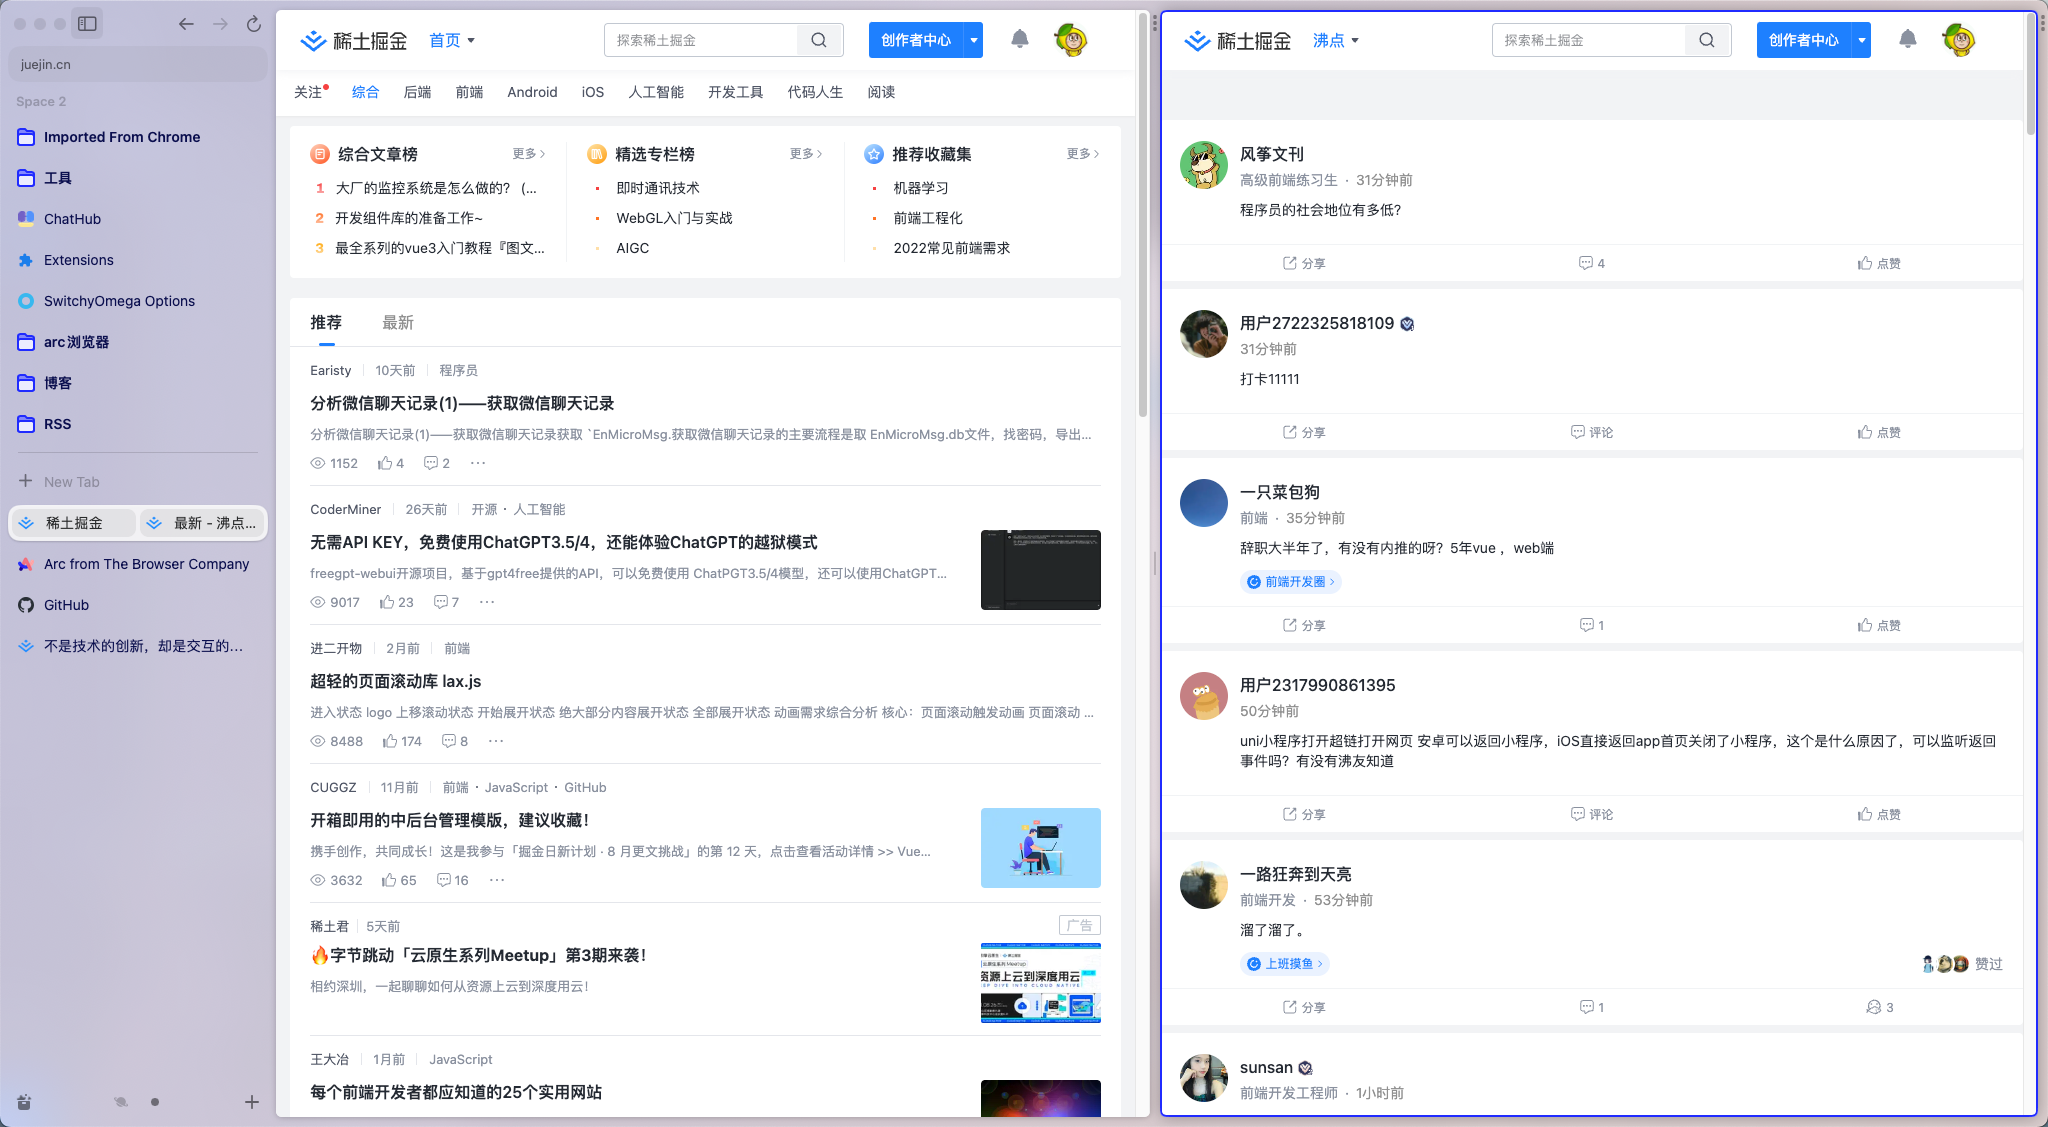Expand 更多 for 推荐收藏集

(1083, 154)
